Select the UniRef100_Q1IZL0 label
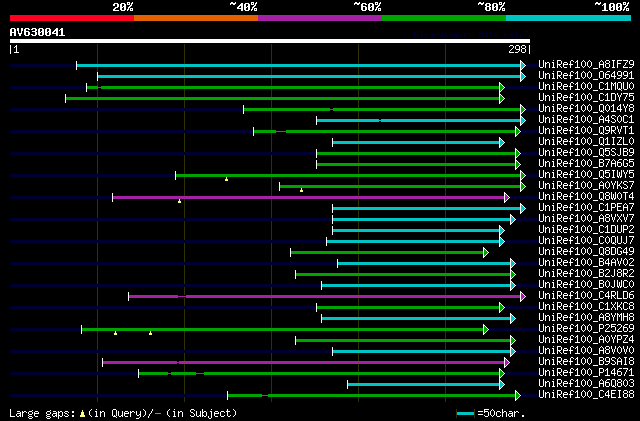This screenshot has height=421, width=640. [x=586, y=141]
